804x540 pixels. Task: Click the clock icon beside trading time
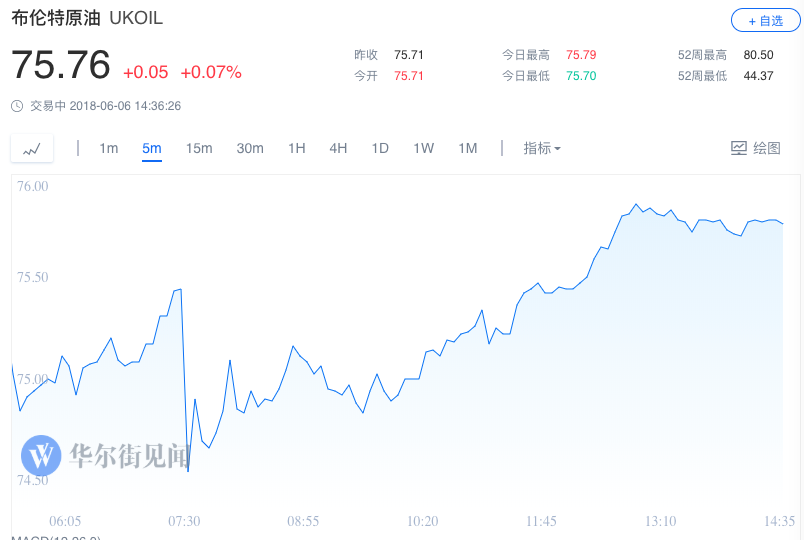click(x=17, y=106)
